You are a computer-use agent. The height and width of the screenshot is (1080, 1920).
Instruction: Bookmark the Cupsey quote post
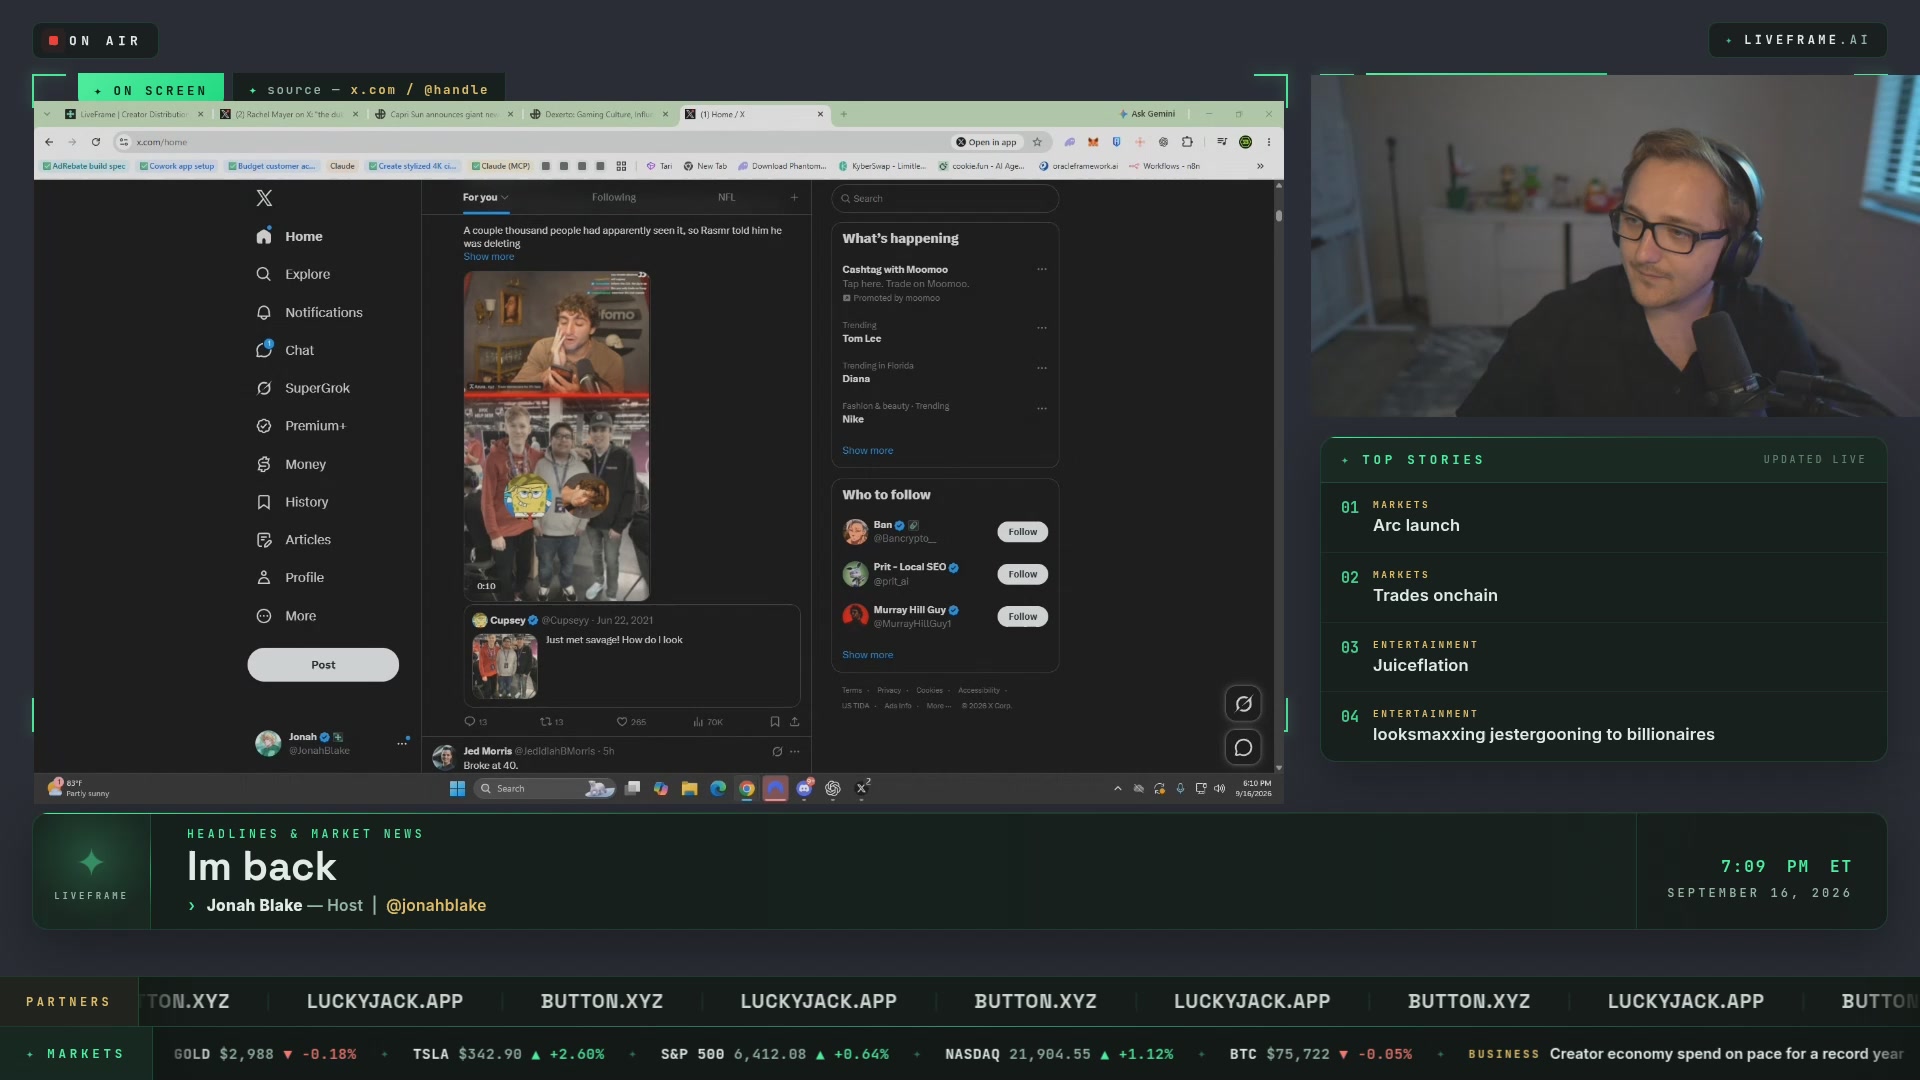click(775, 721)
